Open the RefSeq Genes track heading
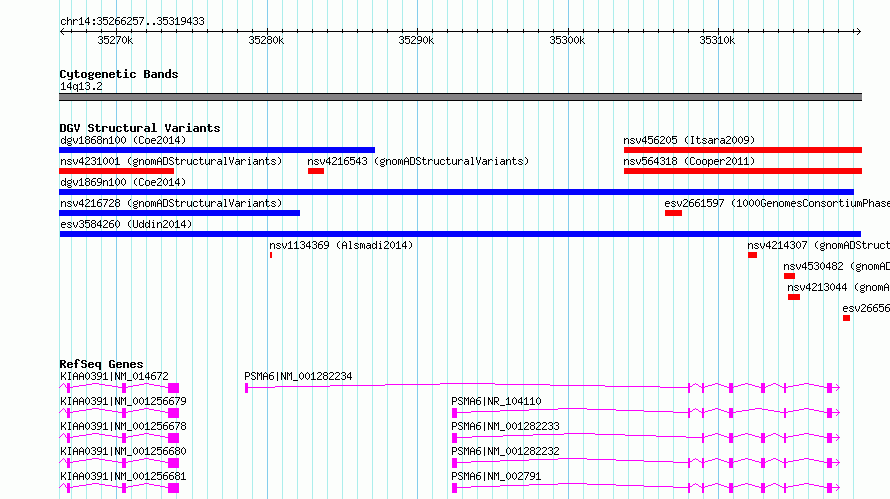 tap(102, 364)
